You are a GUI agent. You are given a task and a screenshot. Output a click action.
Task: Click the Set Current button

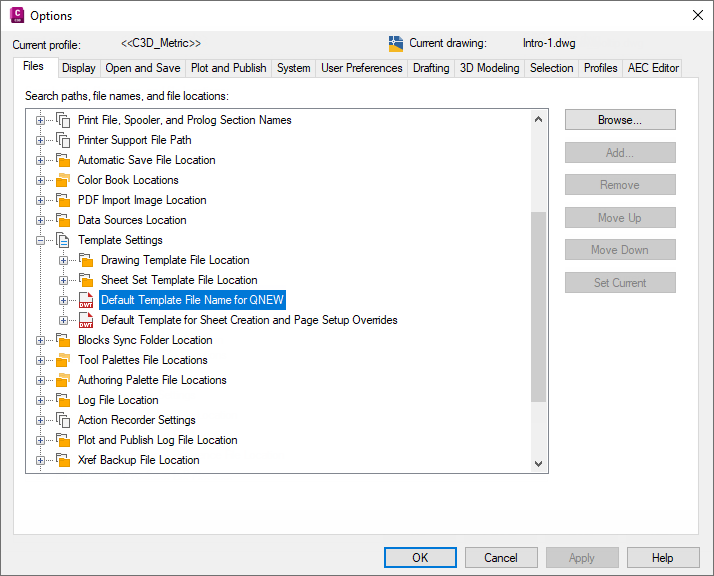(620, 283)
